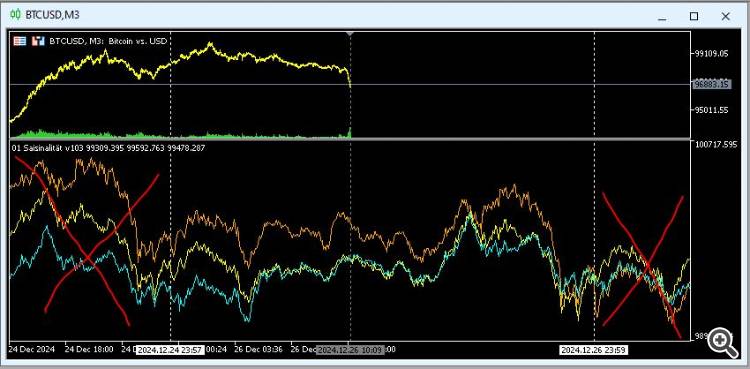
Task: Click the chart shift triangle marker
Action: pos(350,34)
